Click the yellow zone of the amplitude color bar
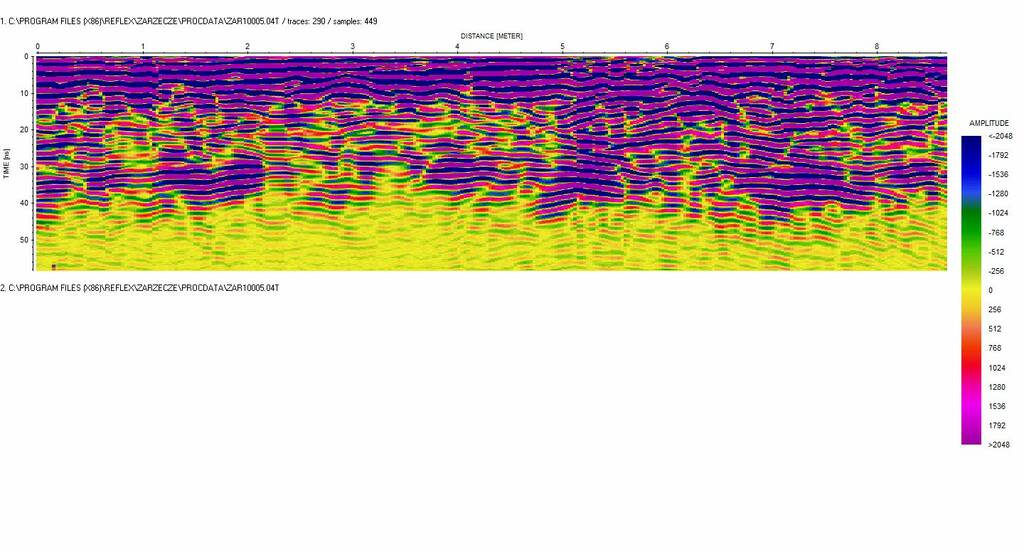This screenshot has width=1024, height=552. tap(971, 290)
